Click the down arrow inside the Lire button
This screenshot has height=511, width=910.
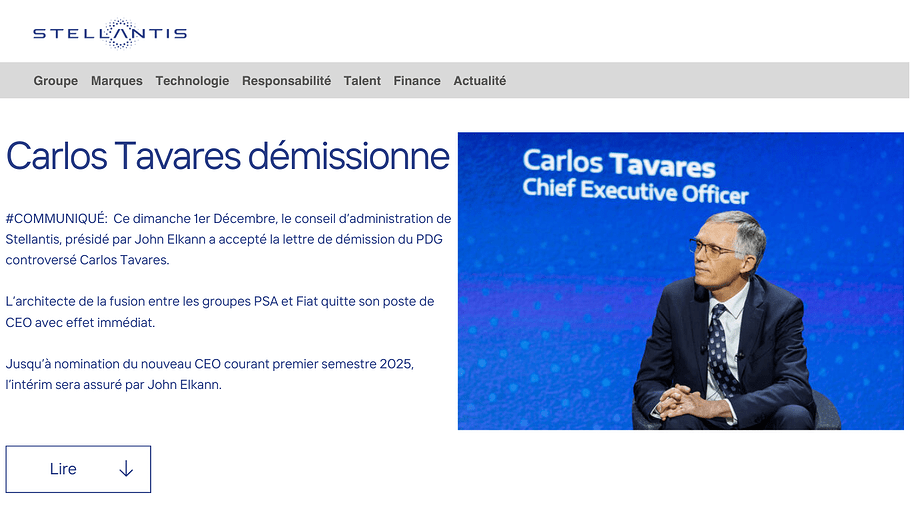click(126, 469)
